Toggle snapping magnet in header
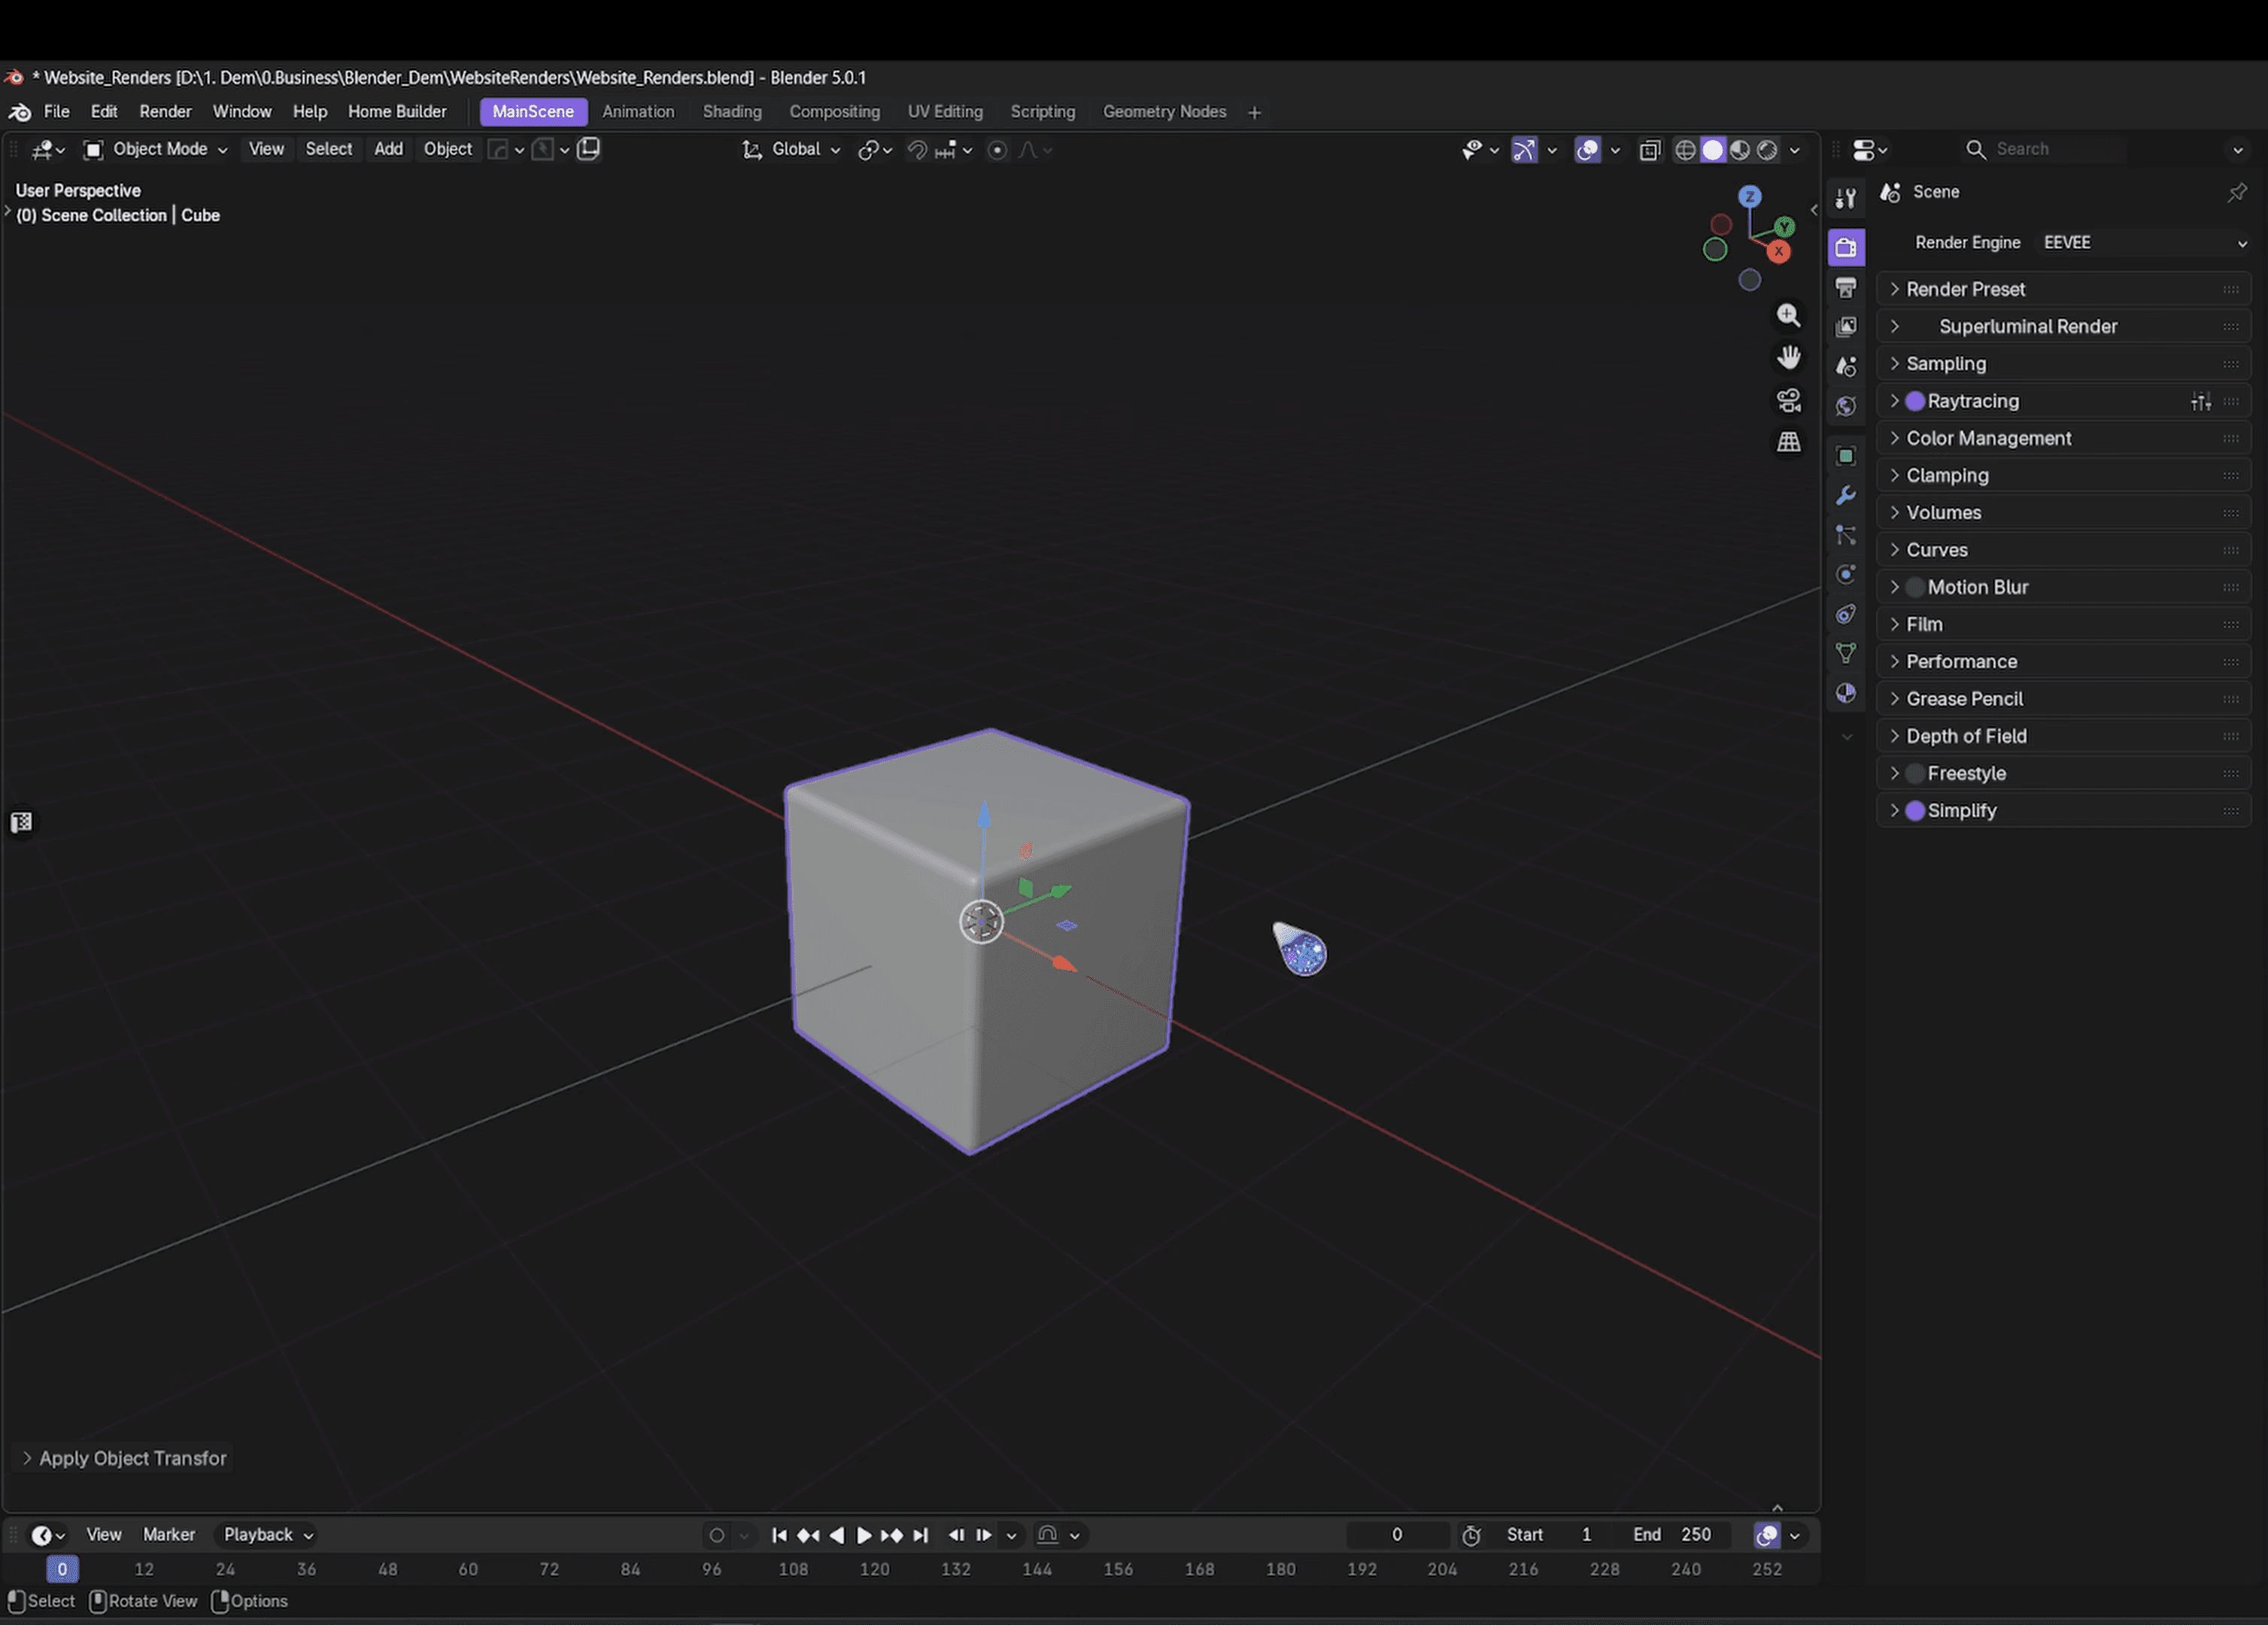 916,150
